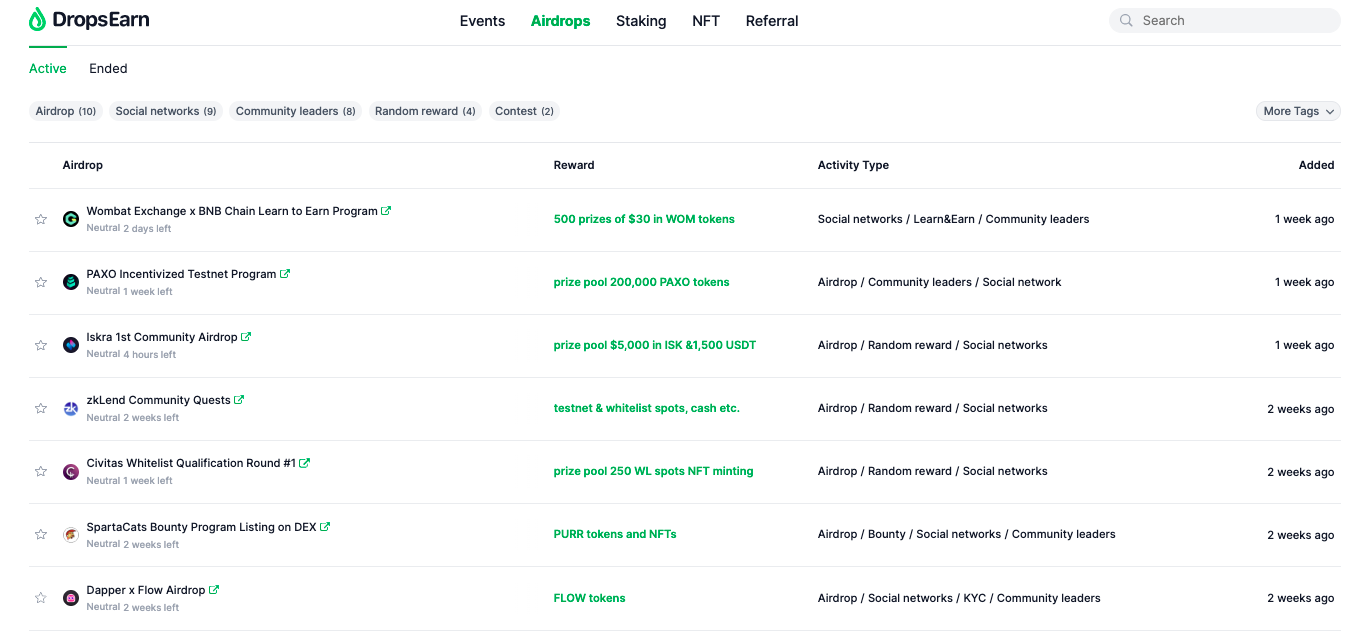Screen dimensions: 1362x631
Task: Open external link icon for zkLend Quests
Action: coord(239,400)
